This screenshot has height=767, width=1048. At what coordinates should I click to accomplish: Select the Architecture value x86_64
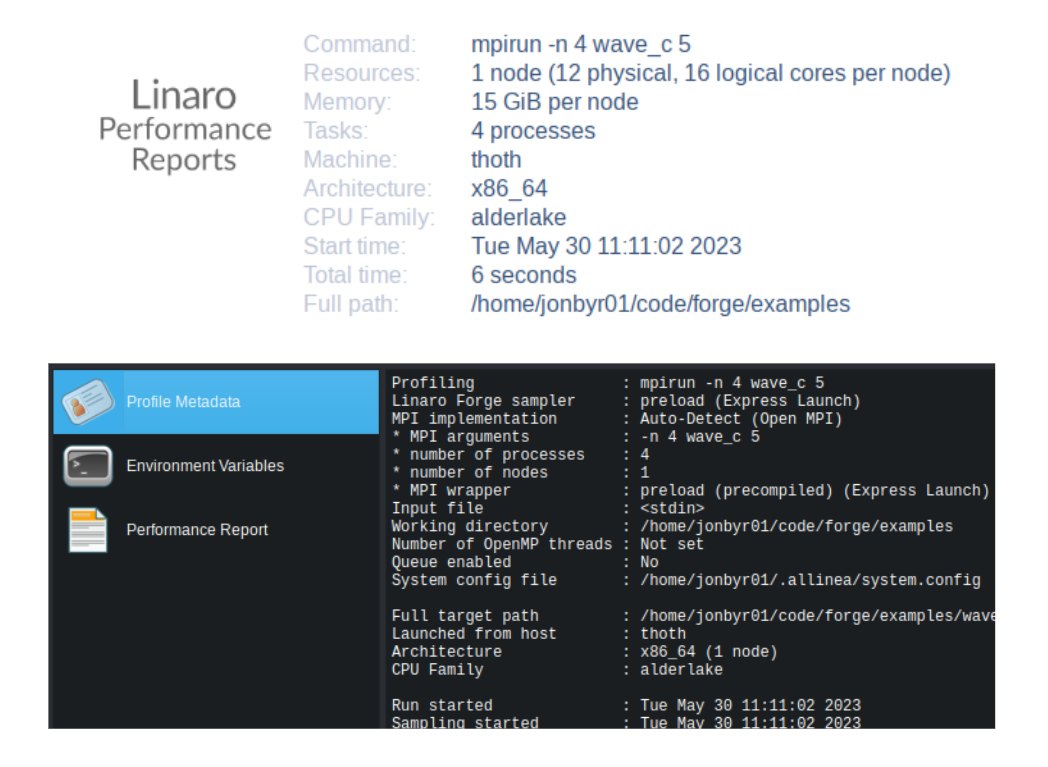click(507, 188)
